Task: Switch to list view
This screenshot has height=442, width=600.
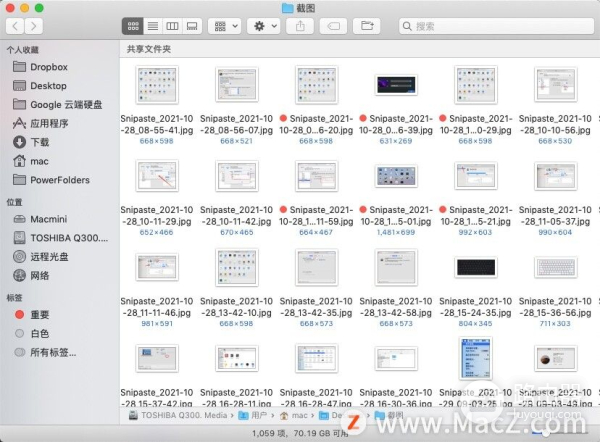Action: pos(153,26)
